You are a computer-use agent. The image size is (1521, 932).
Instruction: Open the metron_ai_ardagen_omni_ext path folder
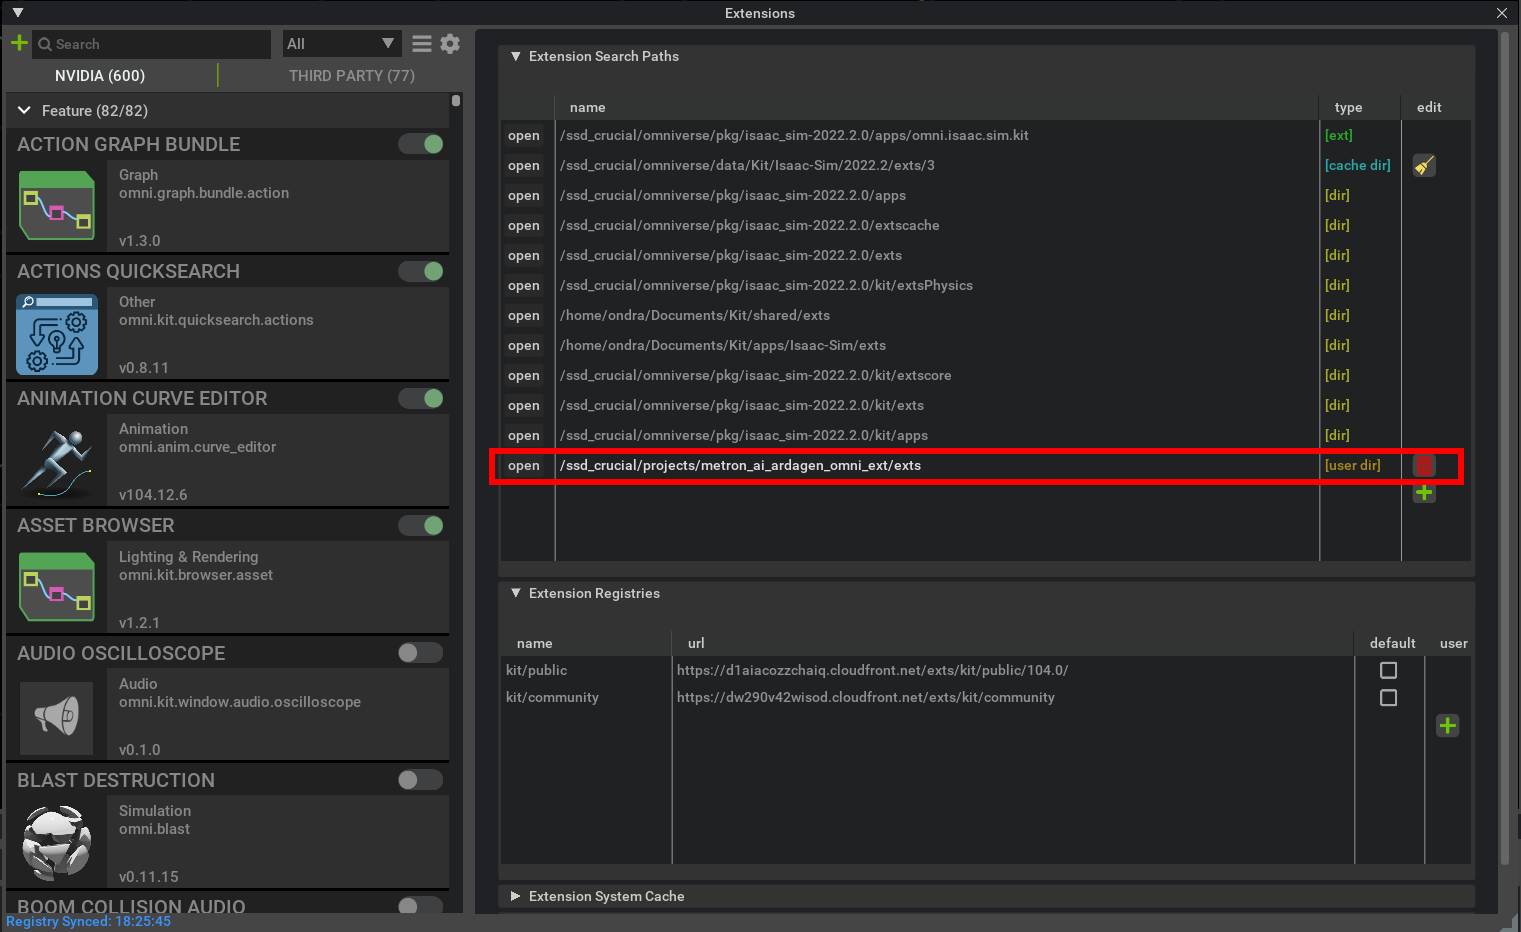pos(524,465)
